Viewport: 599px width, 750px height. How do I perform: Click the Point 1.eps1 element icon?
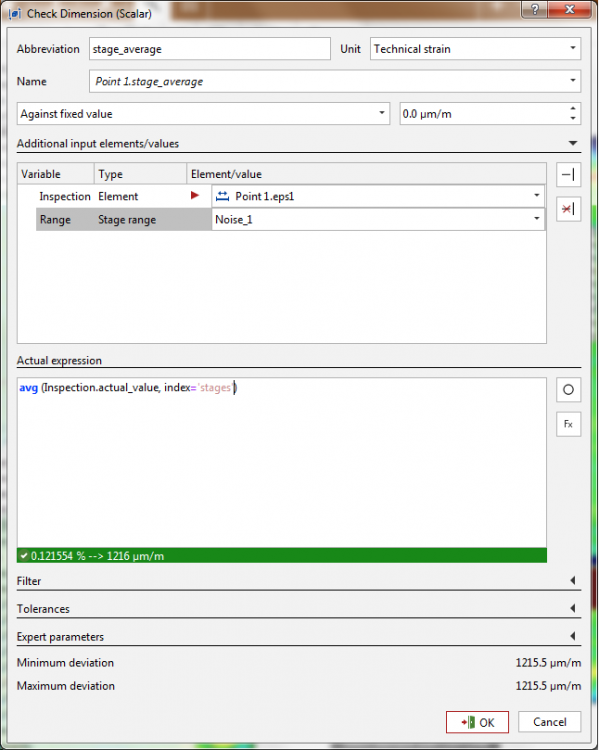tap(222, 196)
